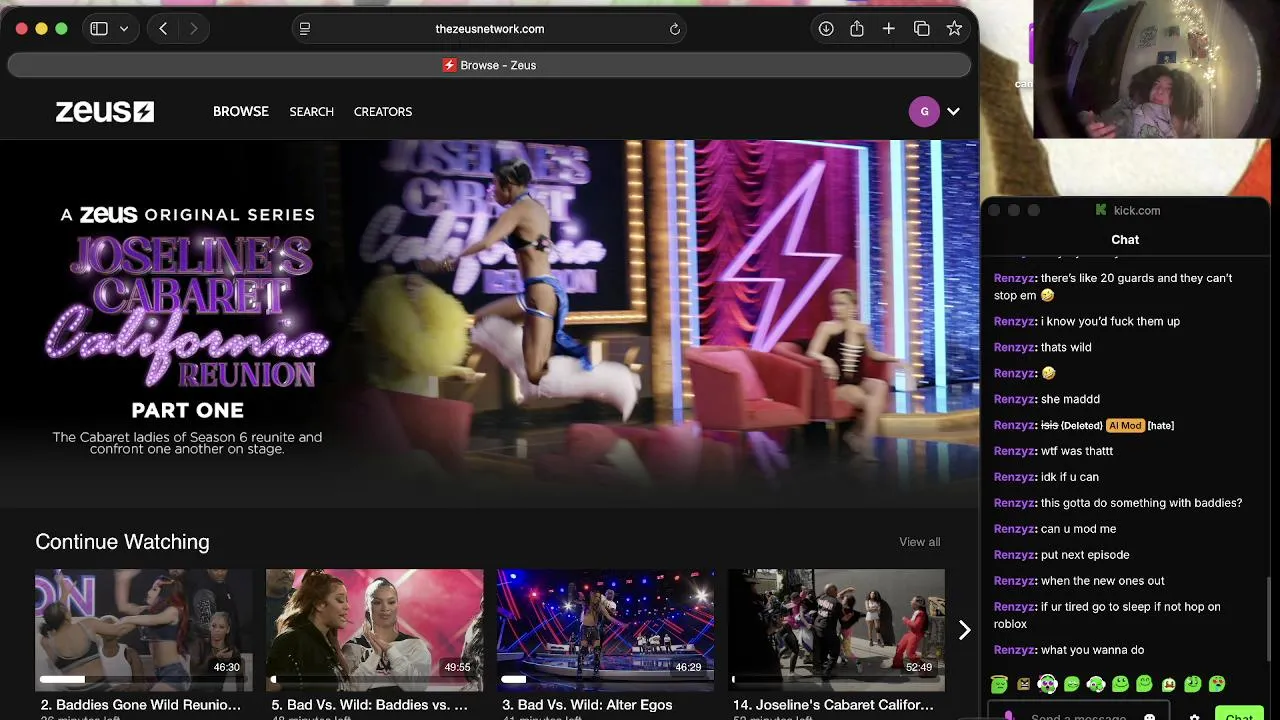
Task: Open Bad Vs. Wild: Baddies vs. thumbnail
Action: coord(375,630)
